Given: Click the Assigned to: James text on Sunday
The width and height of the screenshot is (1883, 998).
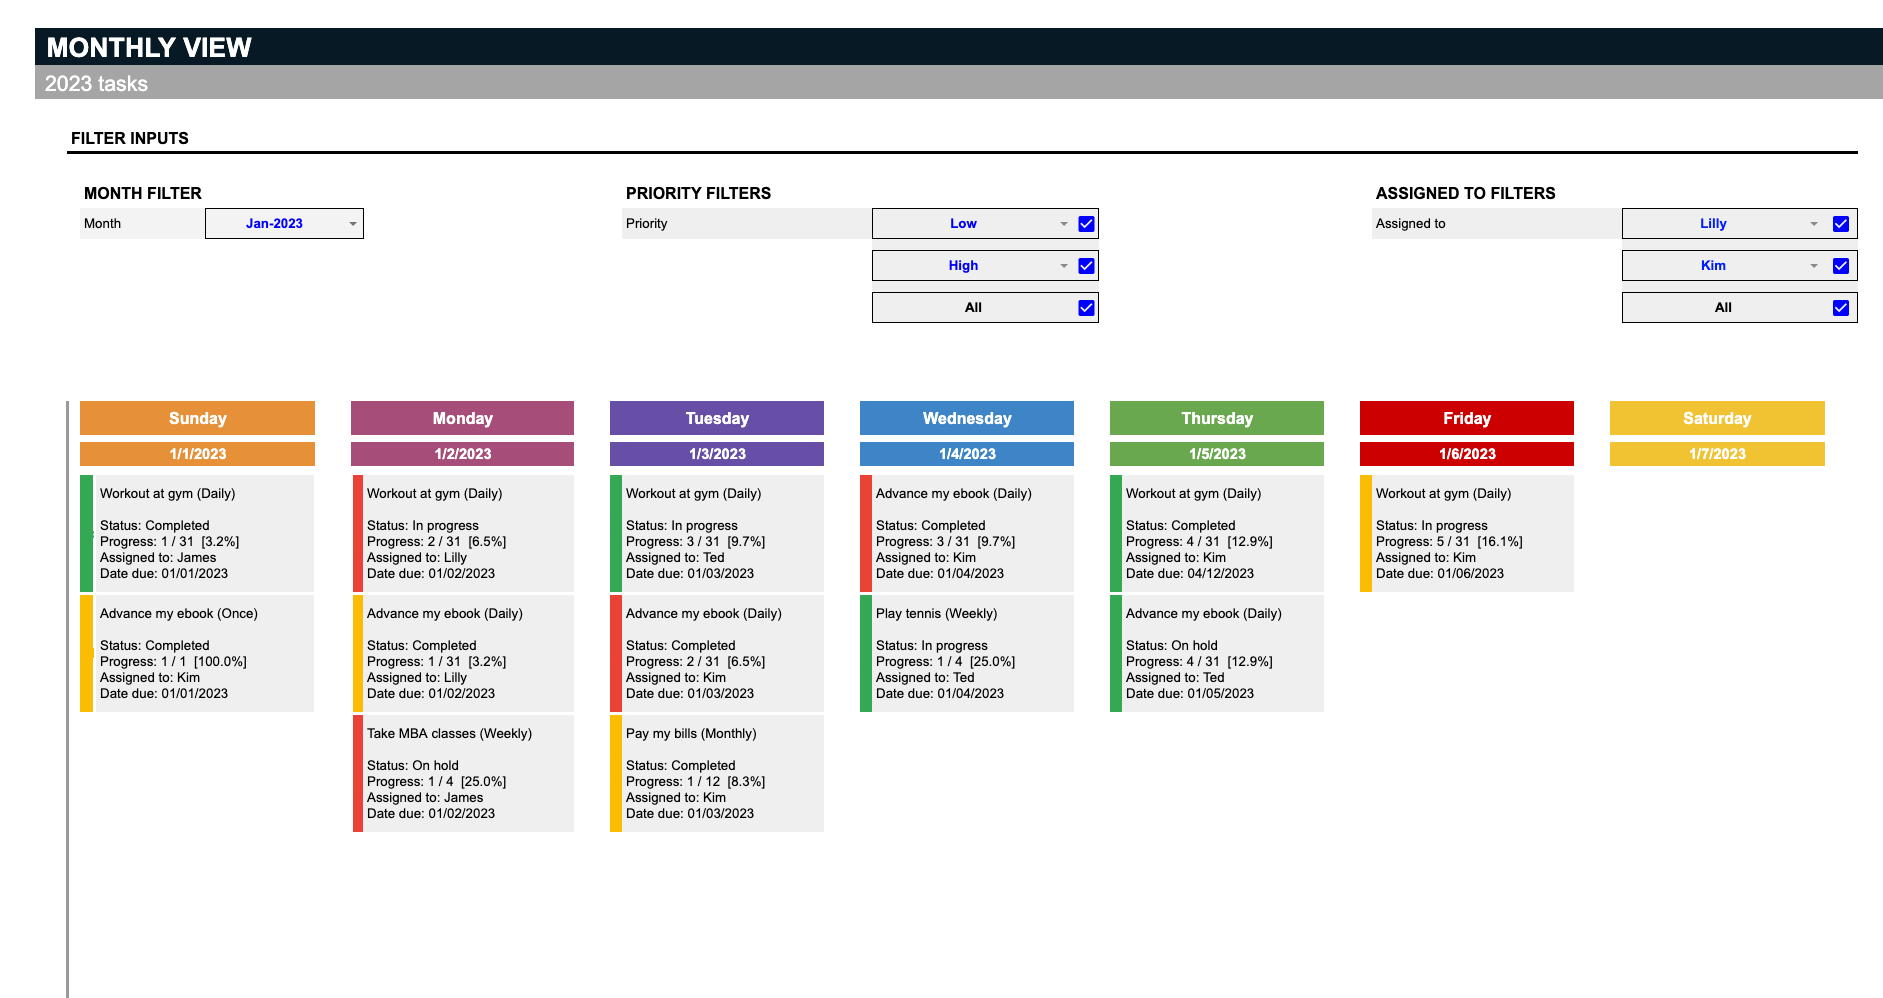Looking at the screenshot, I should (158, 557).
